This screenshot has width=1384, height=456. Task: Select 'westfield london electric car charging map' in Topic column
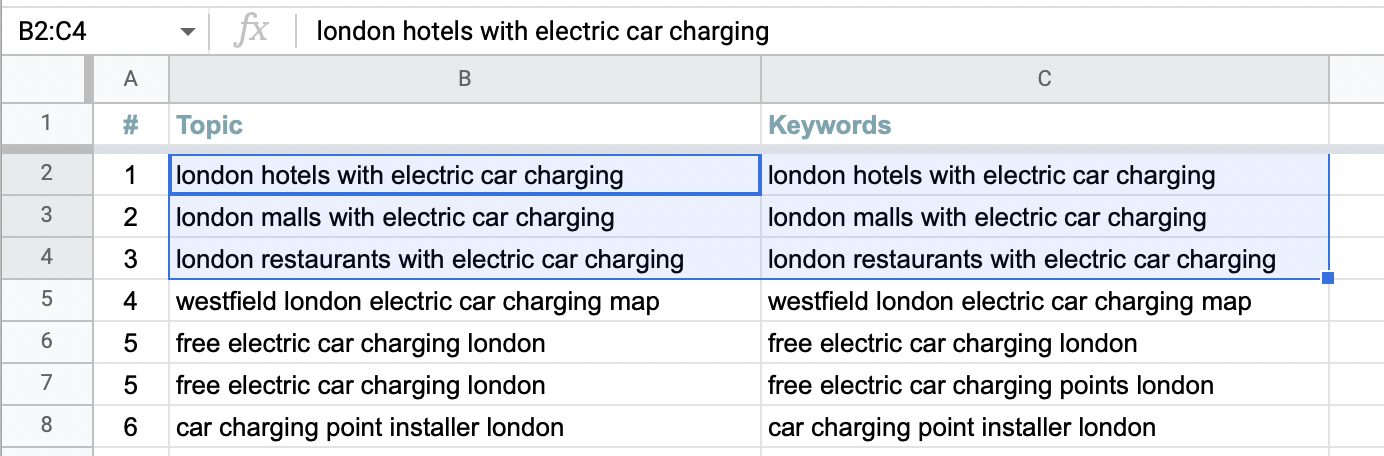[x=465, y=300]
